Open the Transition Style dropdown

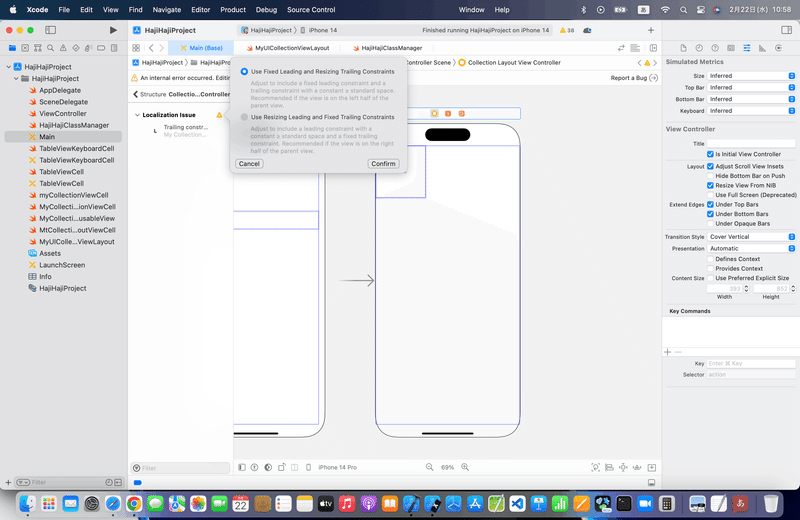point(751,237)
